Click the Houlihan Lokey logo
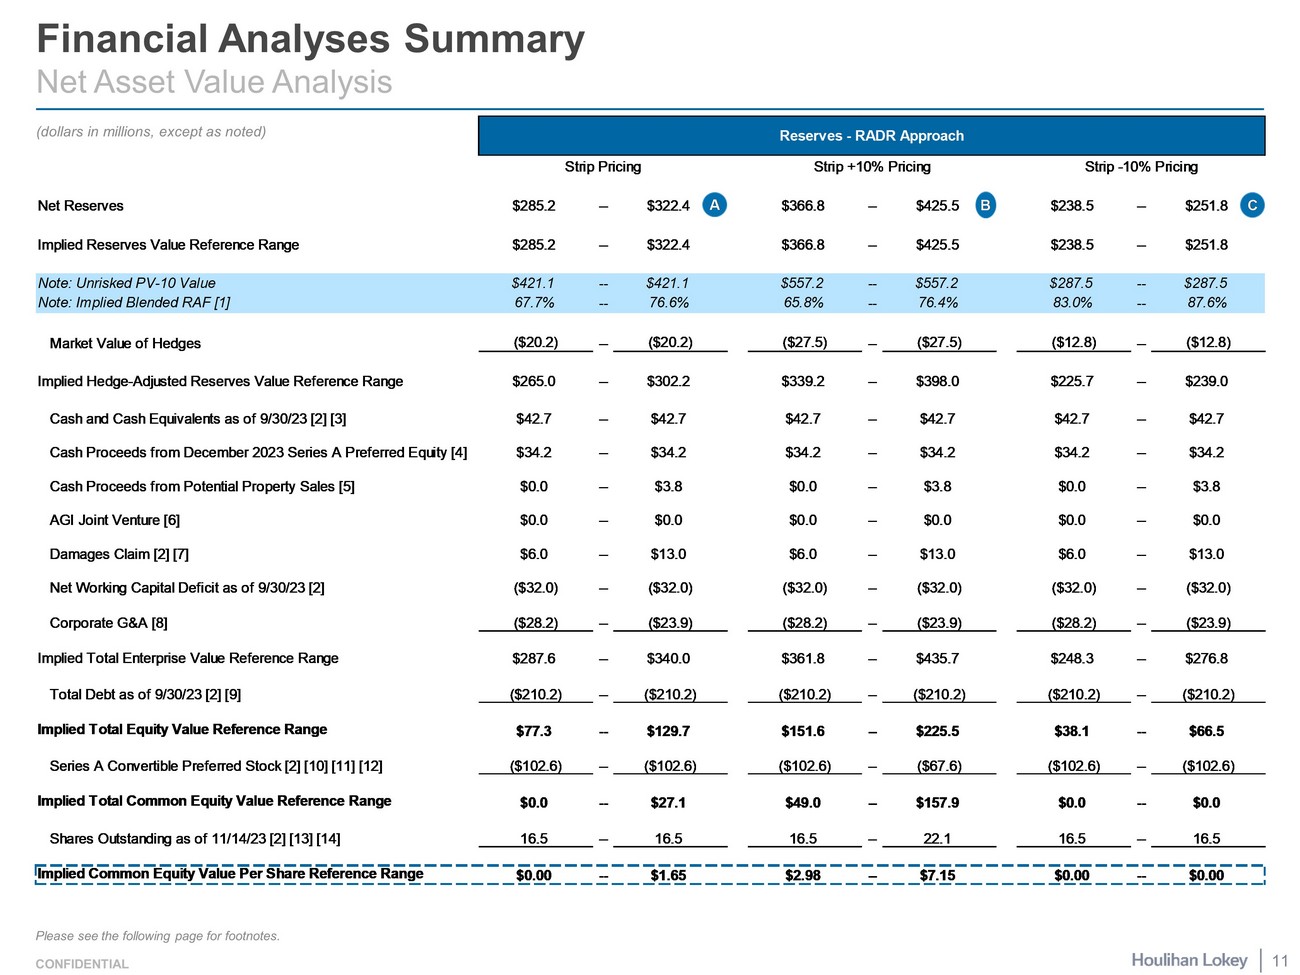 [1189, 960]
